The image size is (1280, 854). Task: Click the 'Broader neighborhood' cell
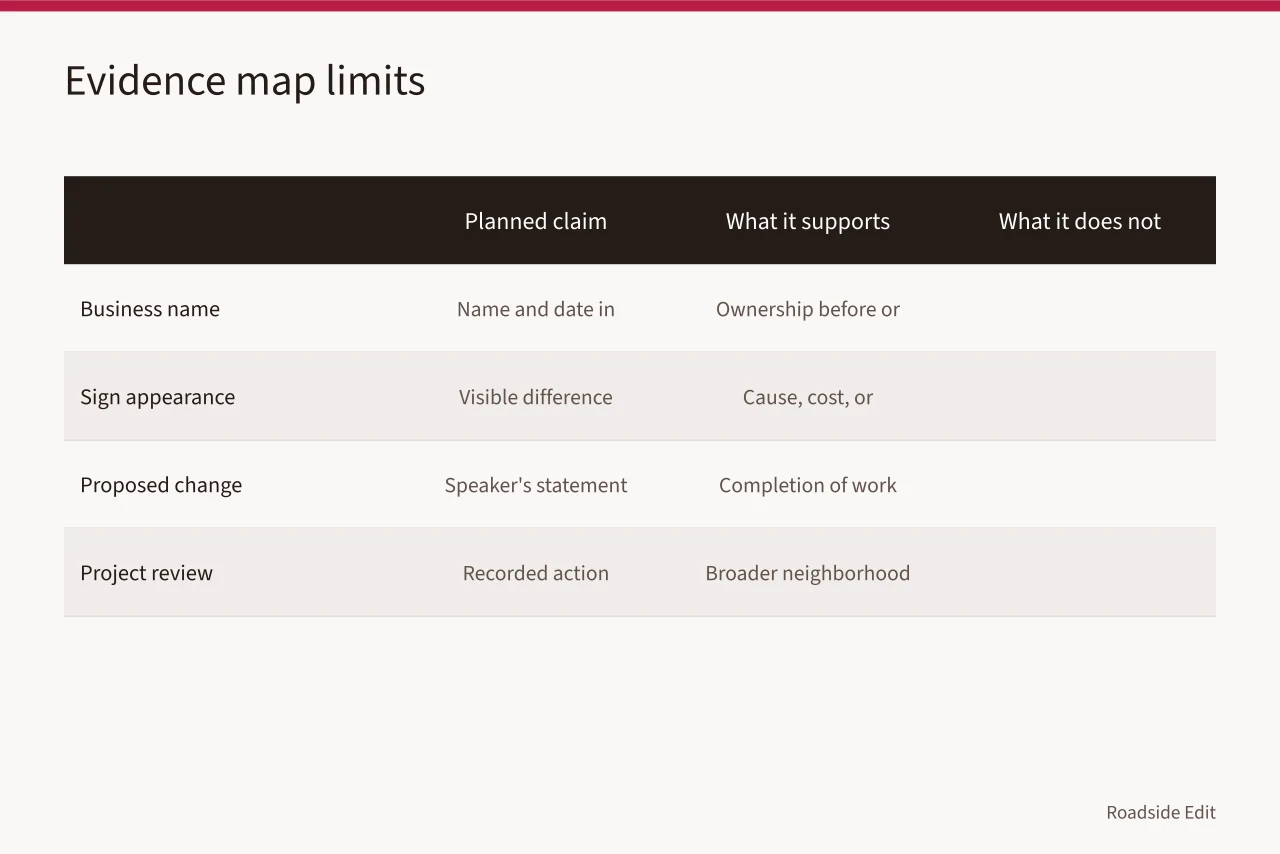coord(808,573)
